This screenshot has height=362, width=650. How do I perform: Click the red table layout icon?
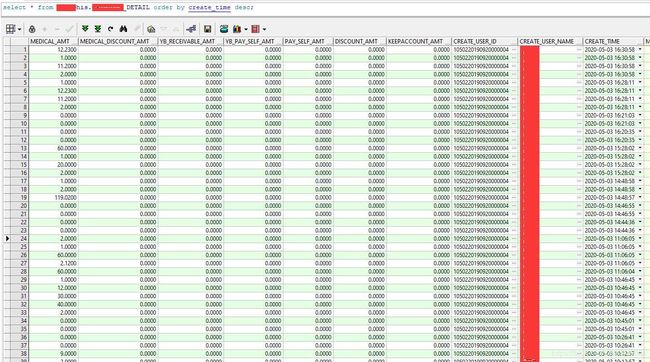255,29
